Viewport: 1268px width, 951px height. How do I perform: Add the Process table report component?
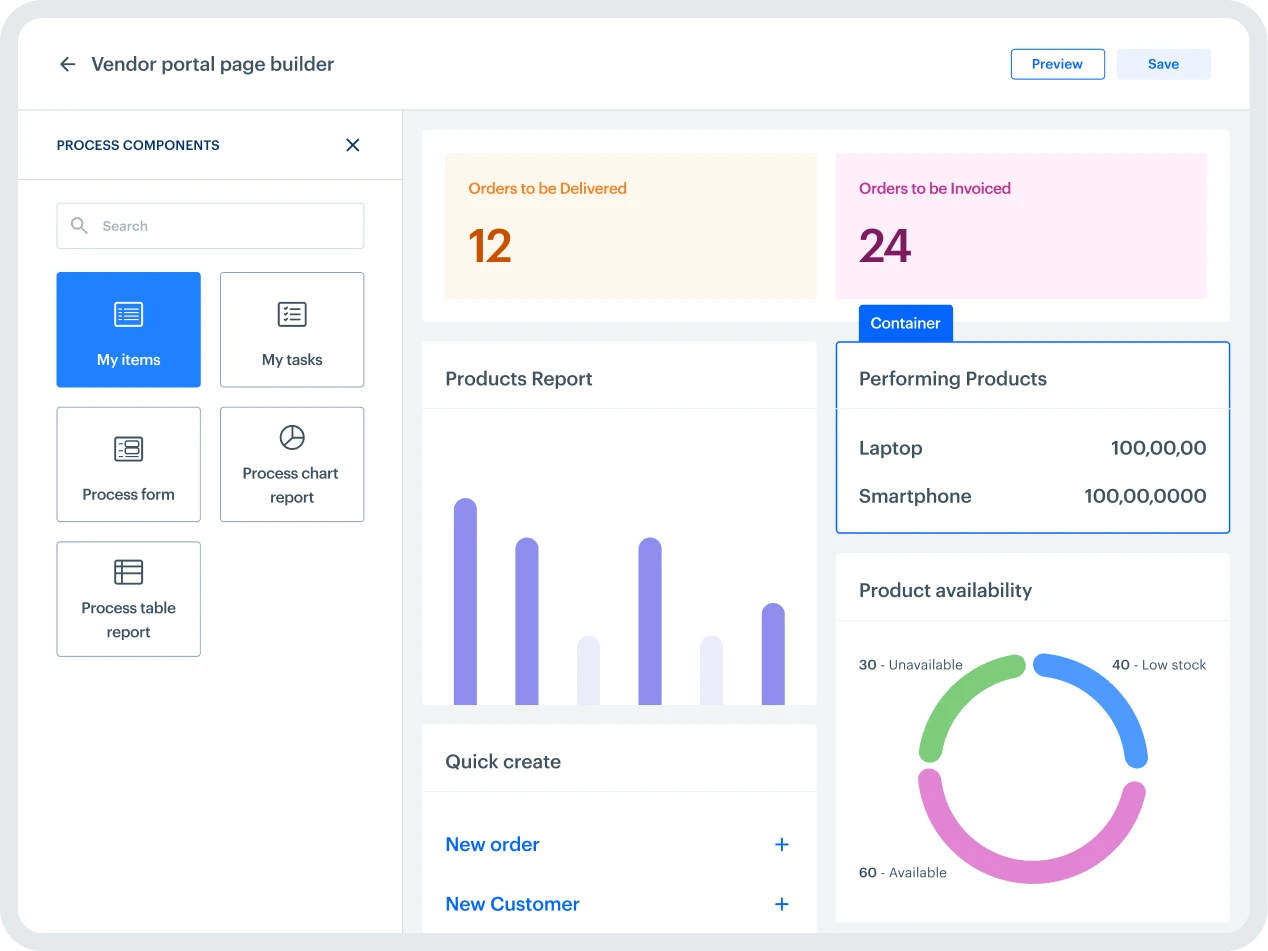click(128, 599)
